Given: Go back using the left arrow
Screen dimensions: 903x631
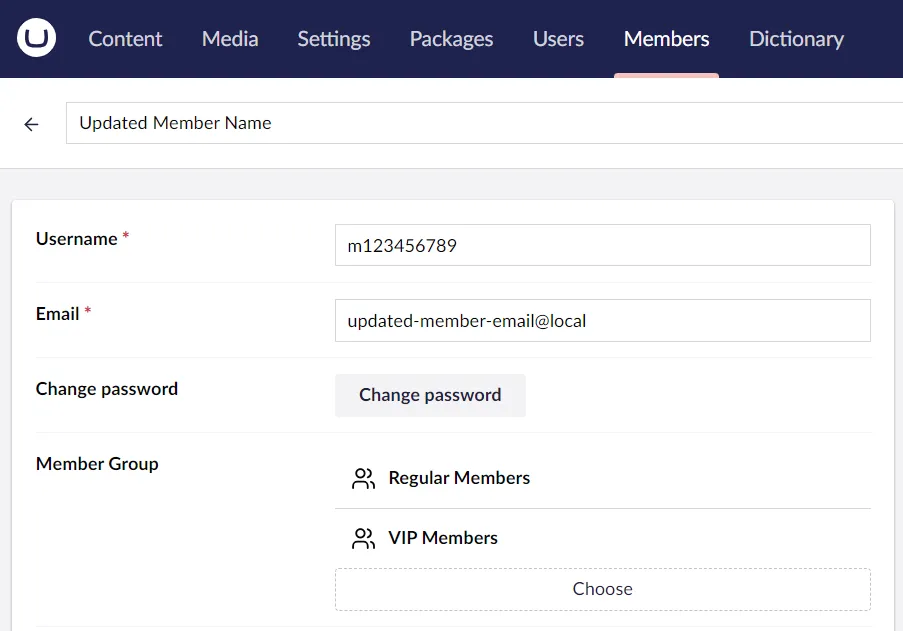Looking at the screenshot, I should pyautogui.click(x=32, y=124).
